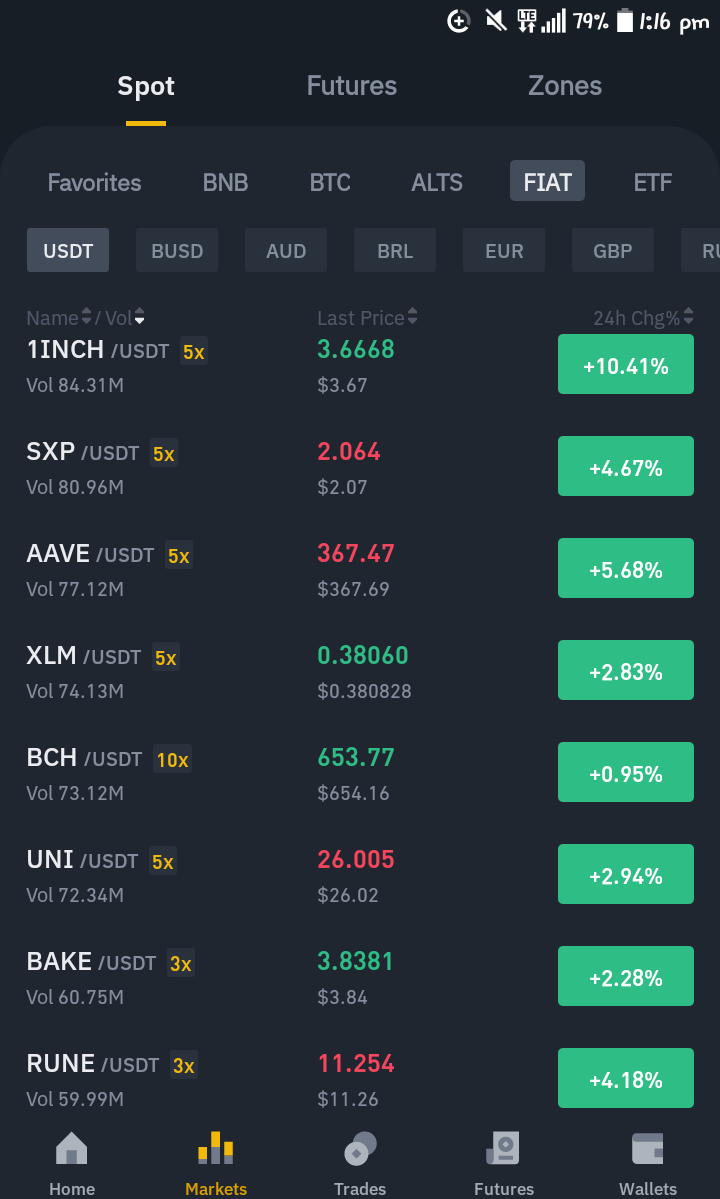720x1199 pixels.
Task: Tap the battery icon in status bar
Action: 624,21
